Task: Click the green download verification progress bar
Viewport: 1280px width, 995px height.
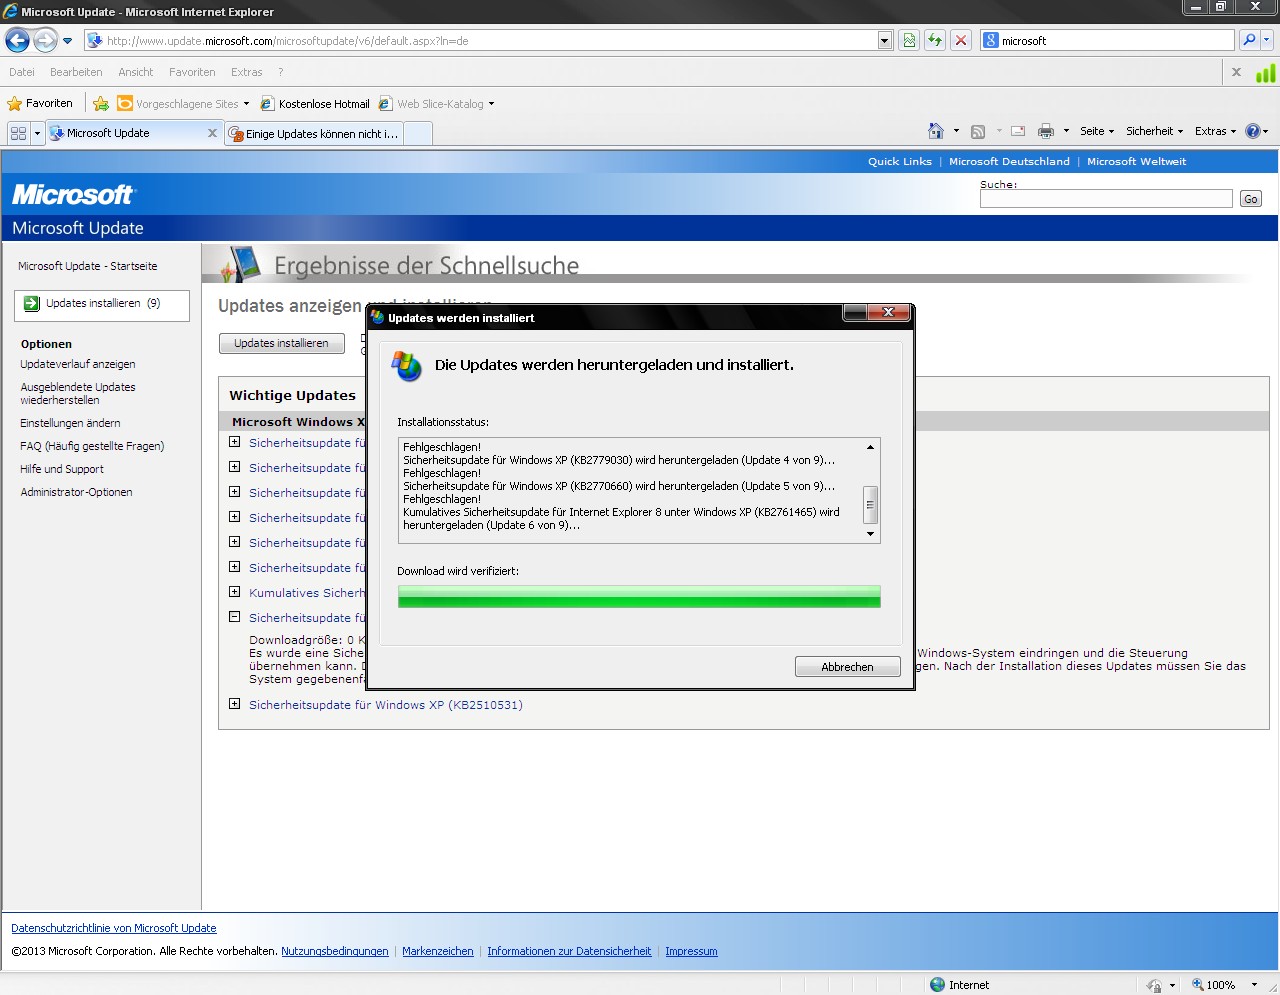Action: point(639,597)
